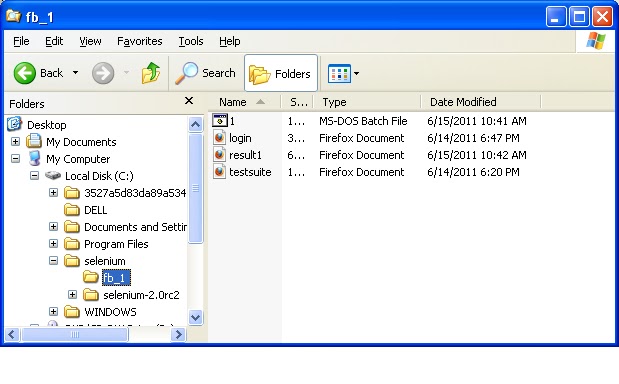Select the testsuite Firefox document icon

(219, 172)
